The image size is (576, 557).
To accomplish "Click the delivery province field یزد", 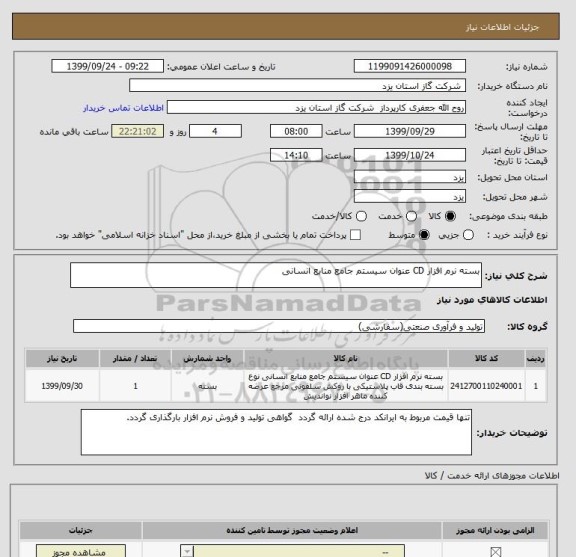I will 410,177.
